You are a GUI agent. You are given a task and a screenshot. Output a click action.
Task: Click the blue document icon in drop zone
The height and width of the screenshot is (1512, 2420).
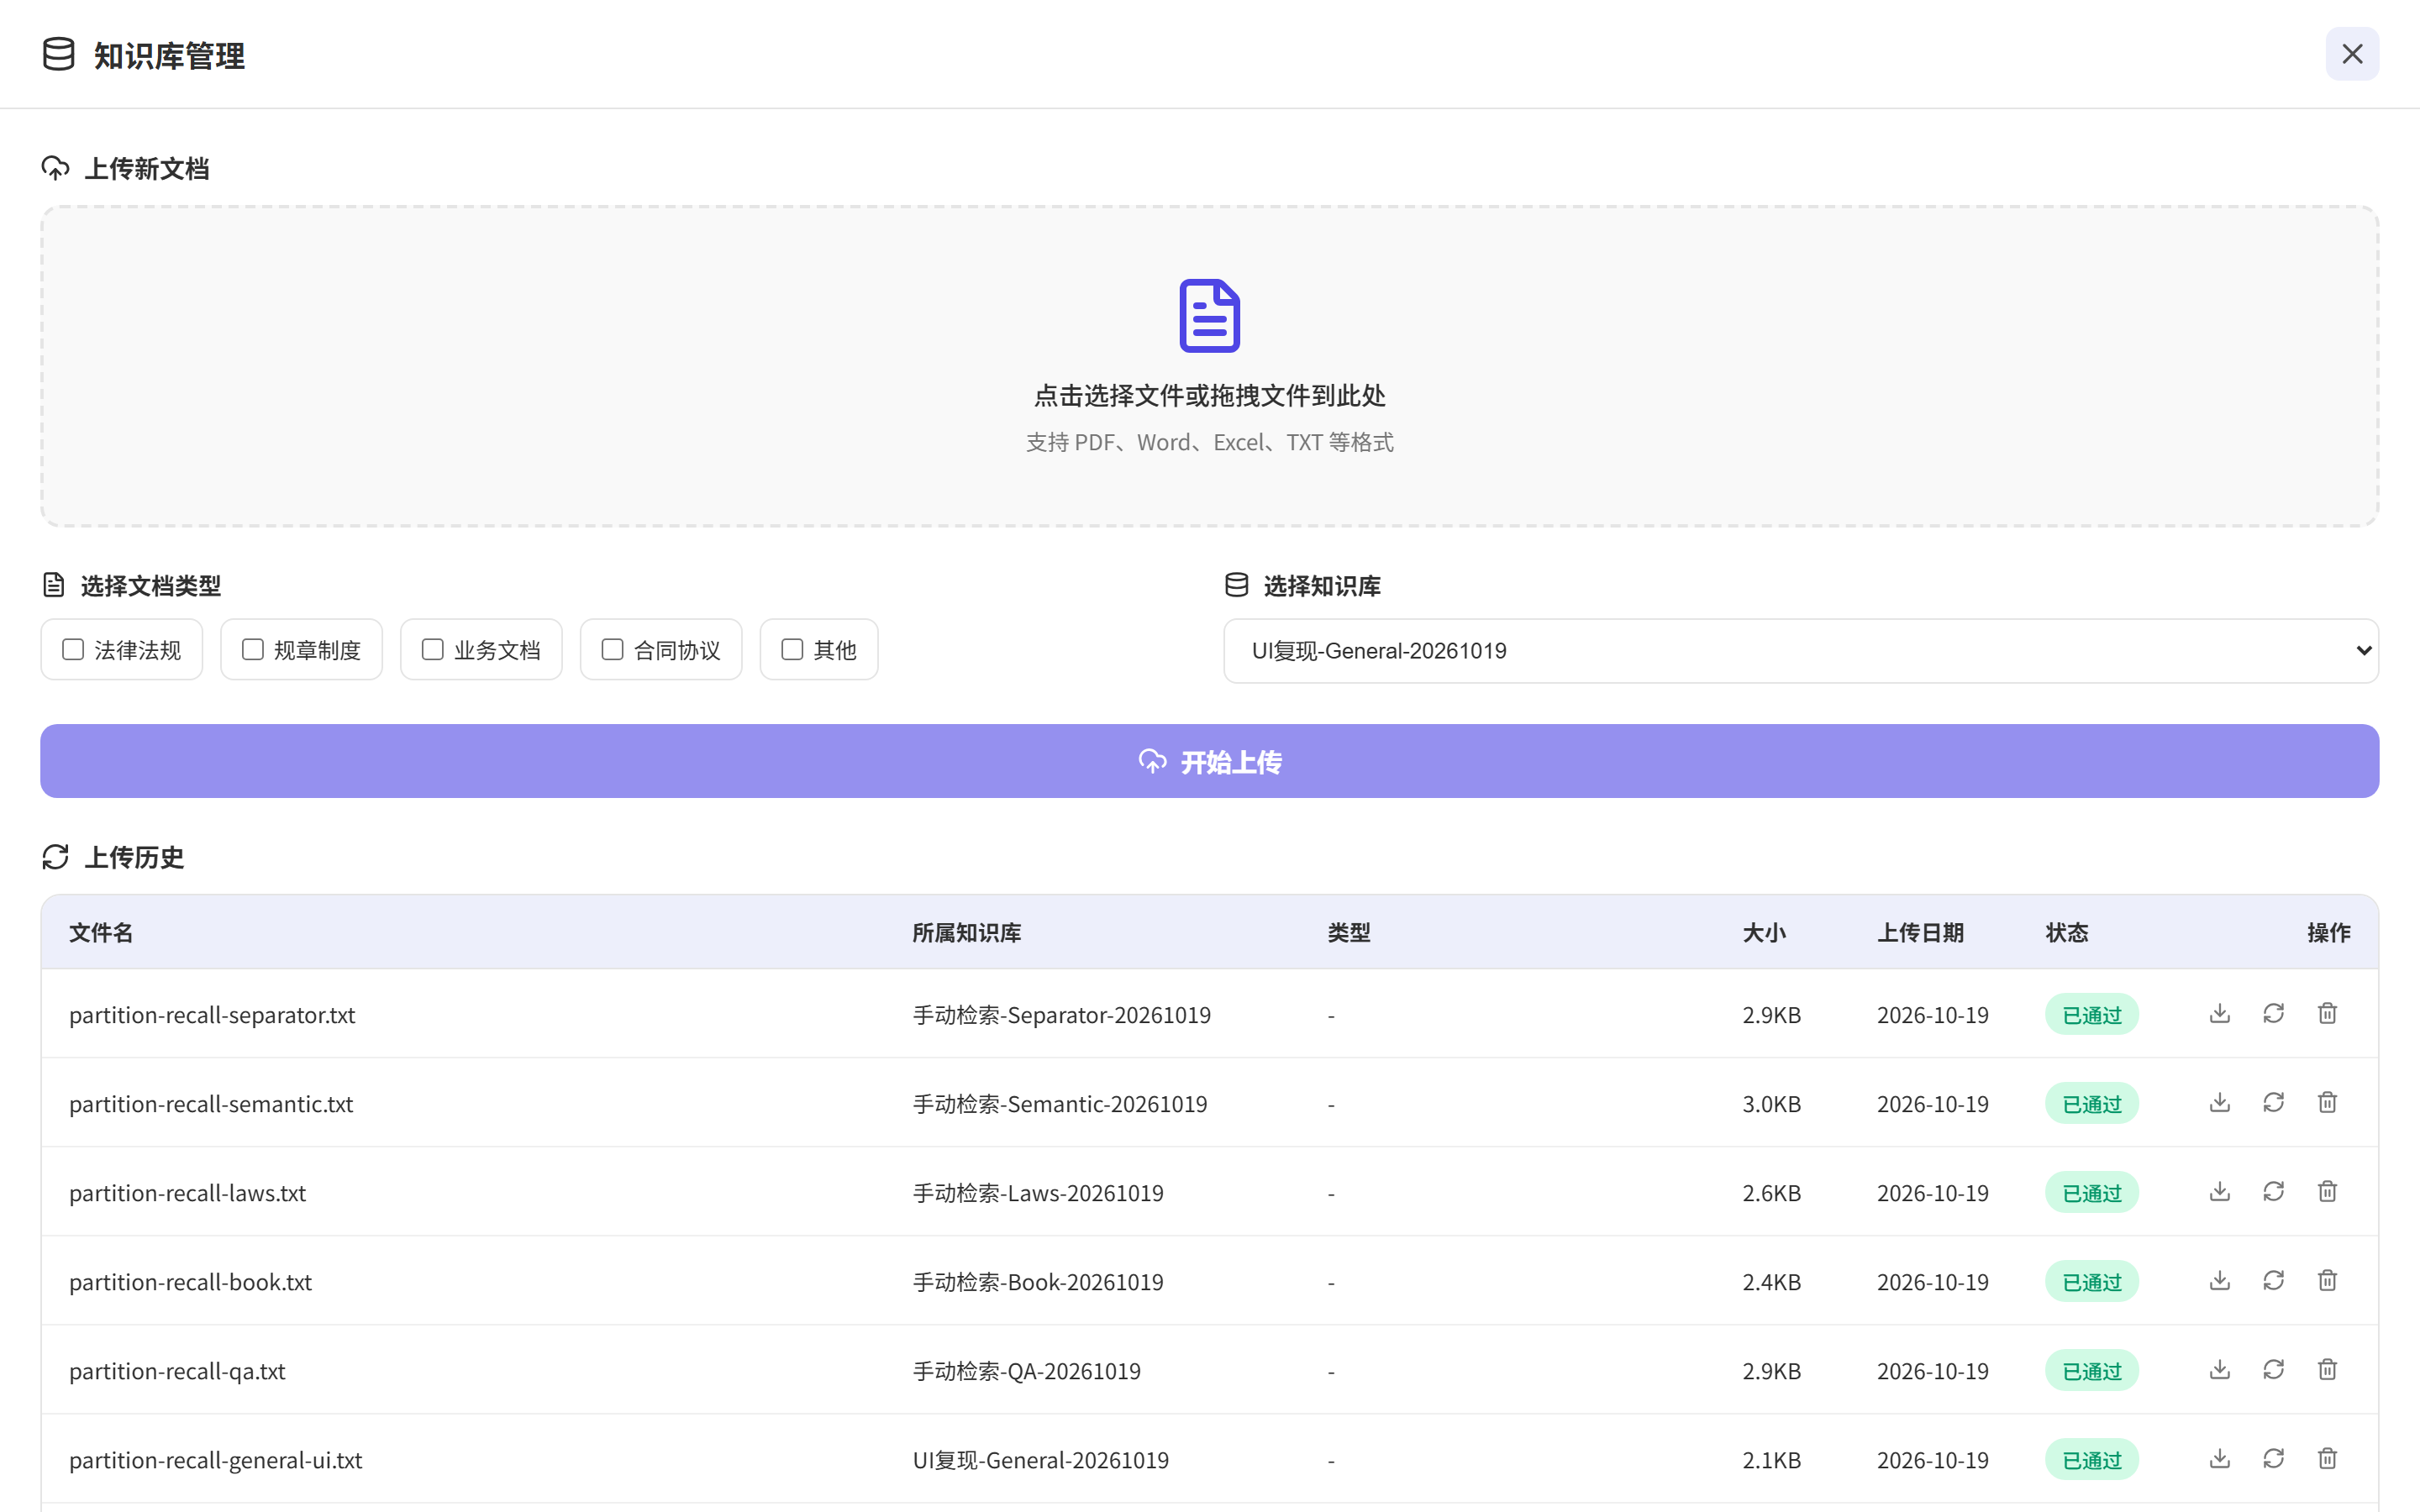(x=1210, y=316)
